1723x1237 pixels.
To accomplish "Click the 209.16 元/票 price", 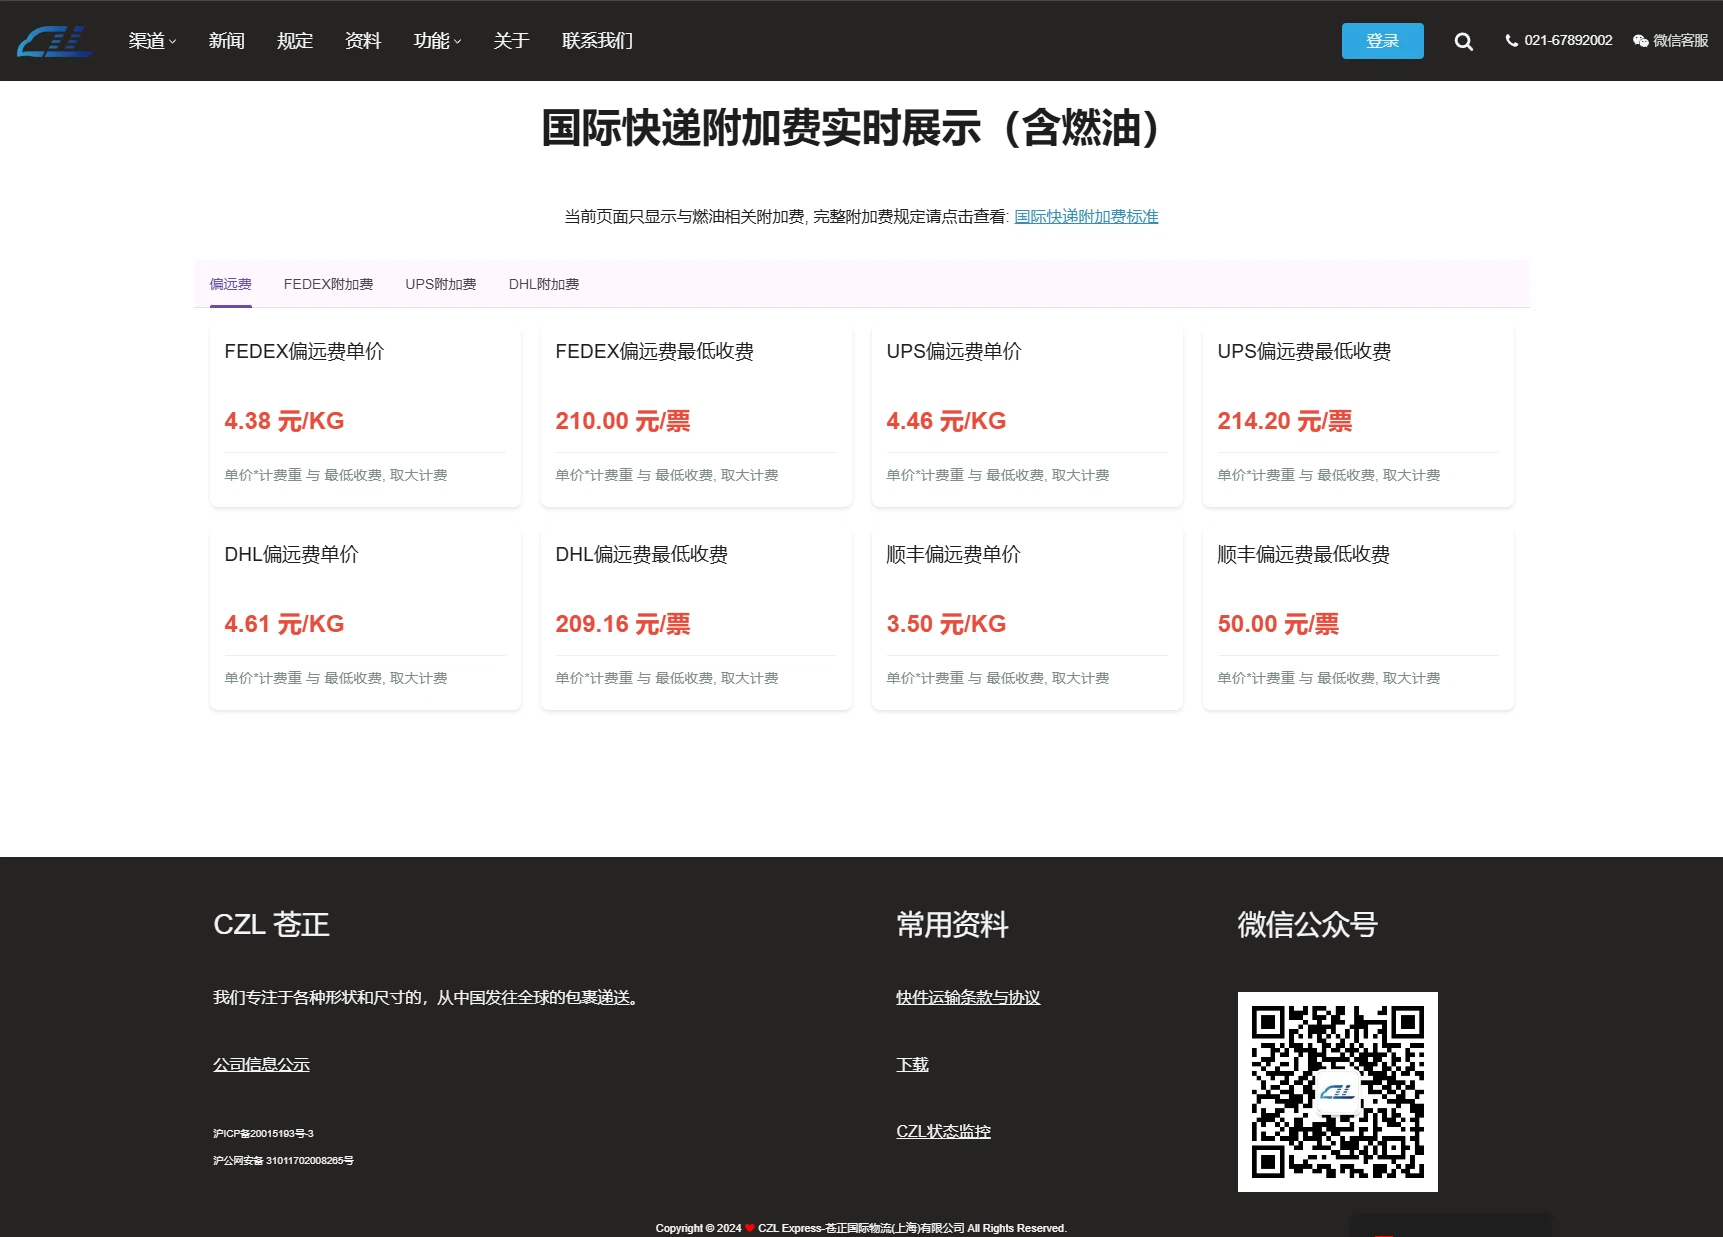I will pos(623,624).
